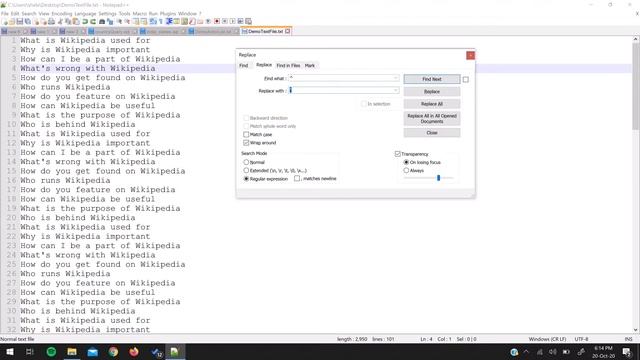Screen dimensions: 640x360
Task: Open the 'Replace with' history dropdown
Action: tap(396, 90)
